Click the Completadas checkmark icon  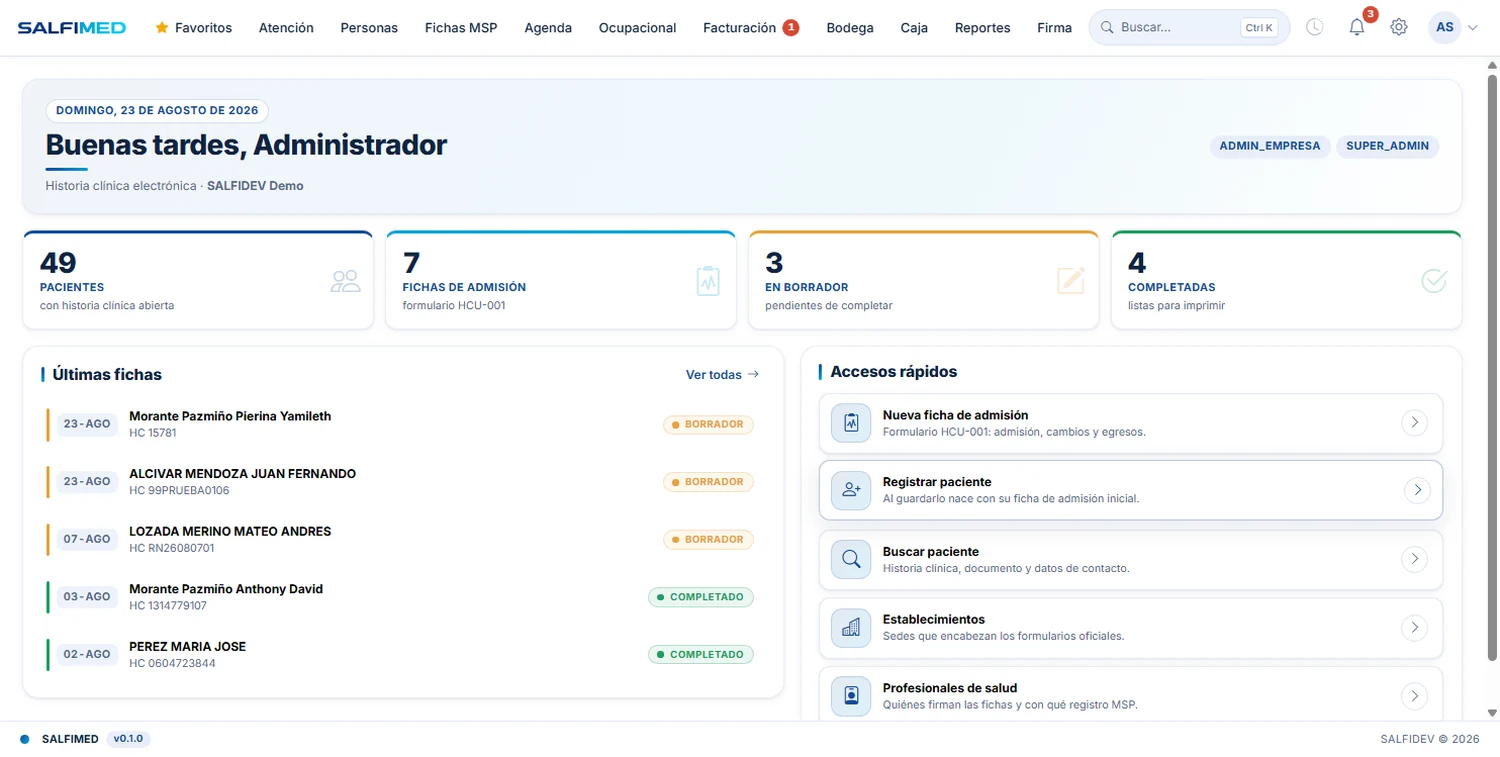tap(1434, 281)
